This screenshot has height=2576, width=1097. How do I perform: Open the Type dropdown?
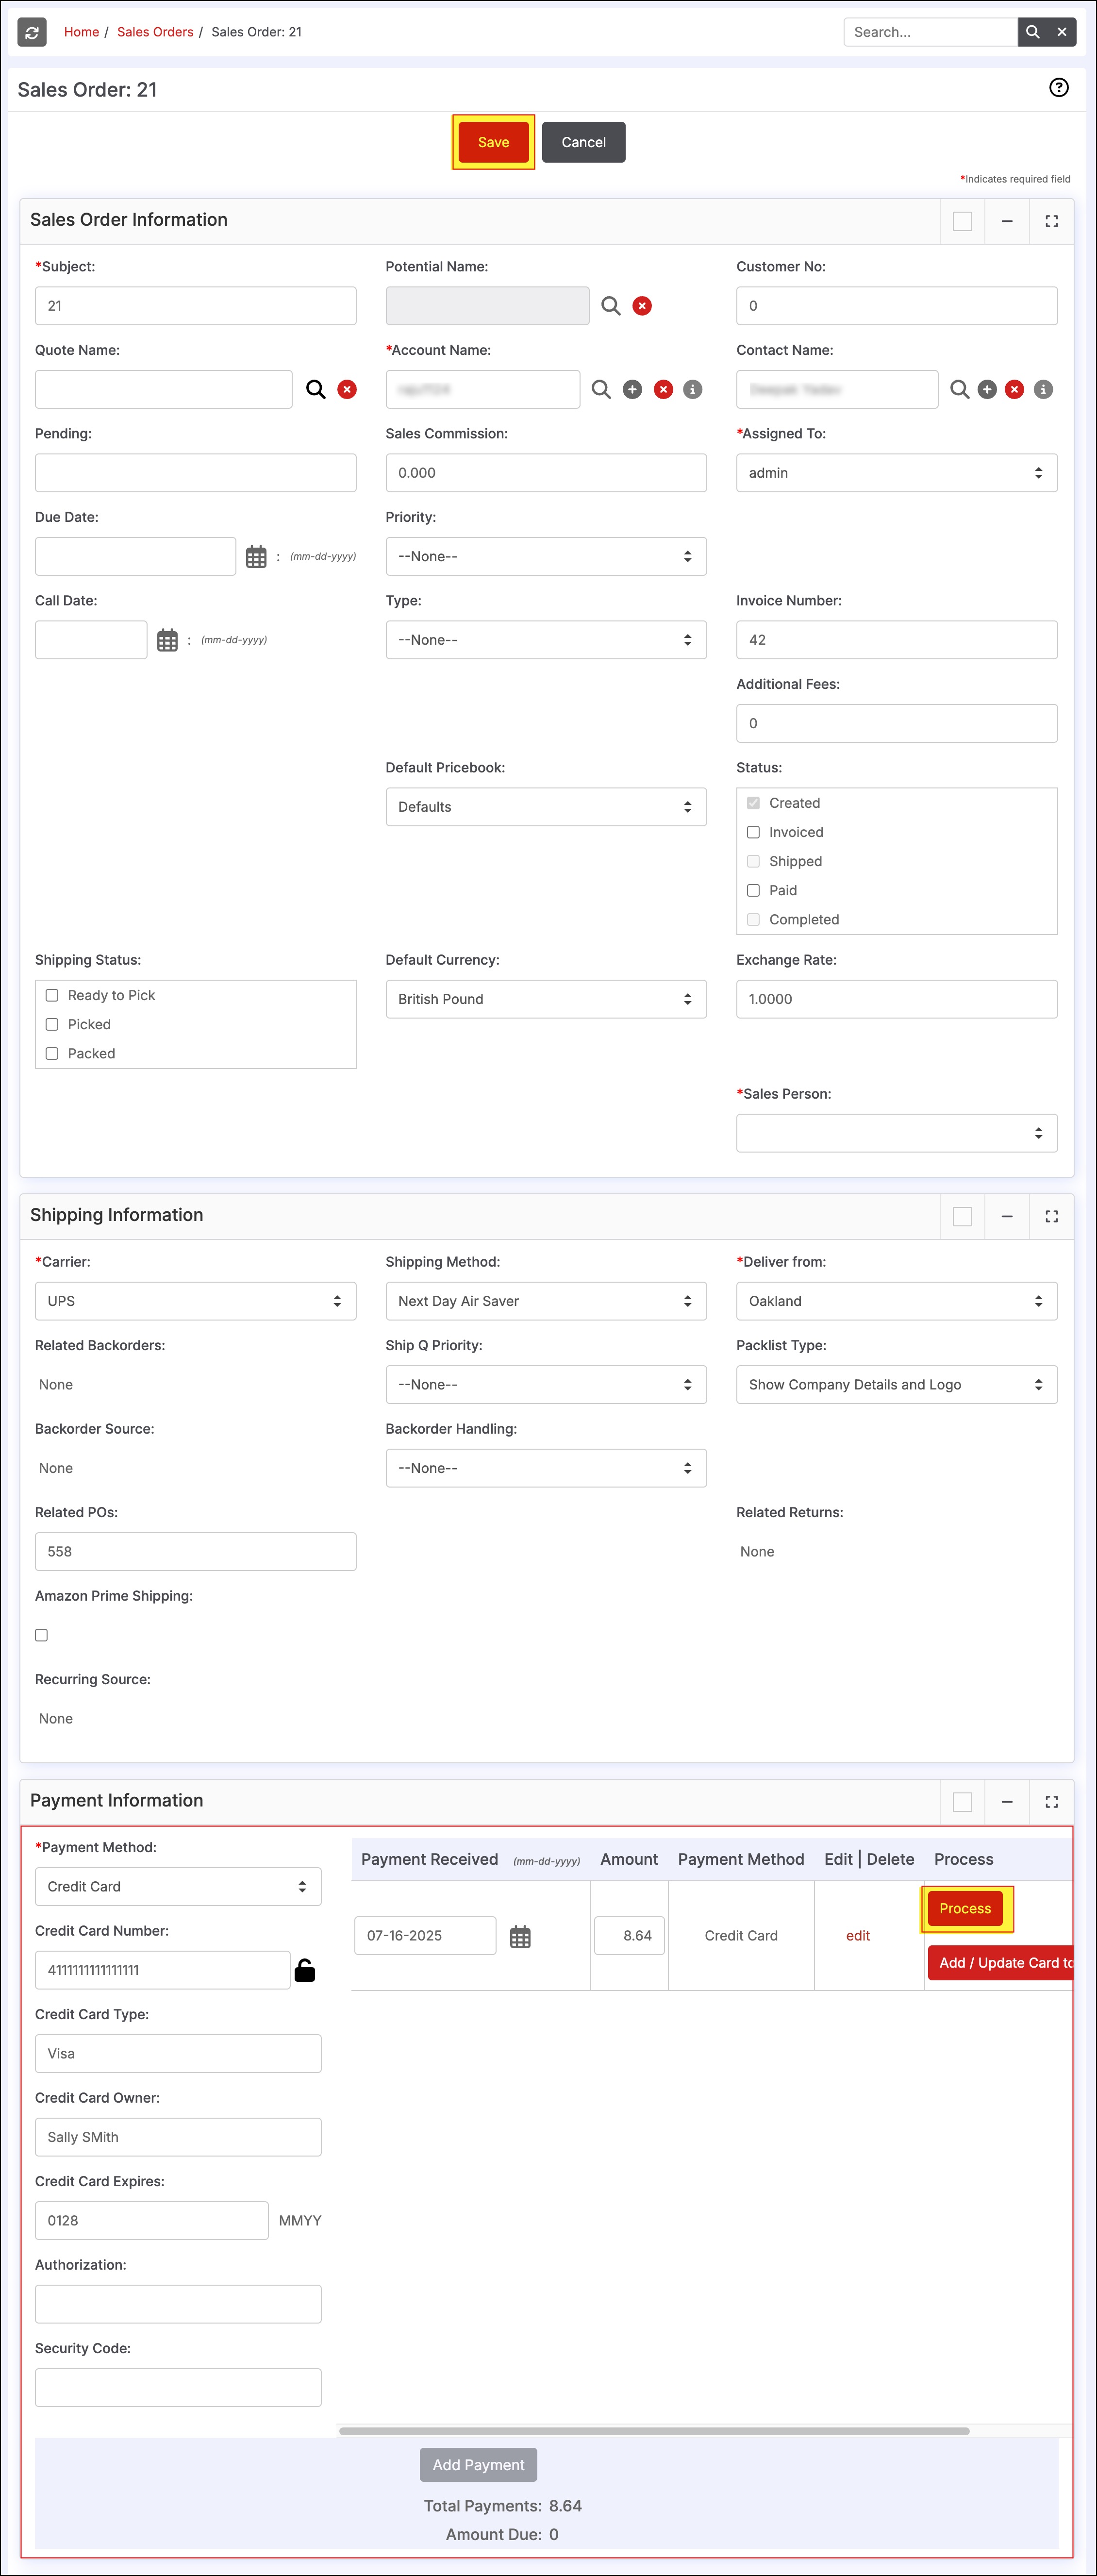coord(546,640)
